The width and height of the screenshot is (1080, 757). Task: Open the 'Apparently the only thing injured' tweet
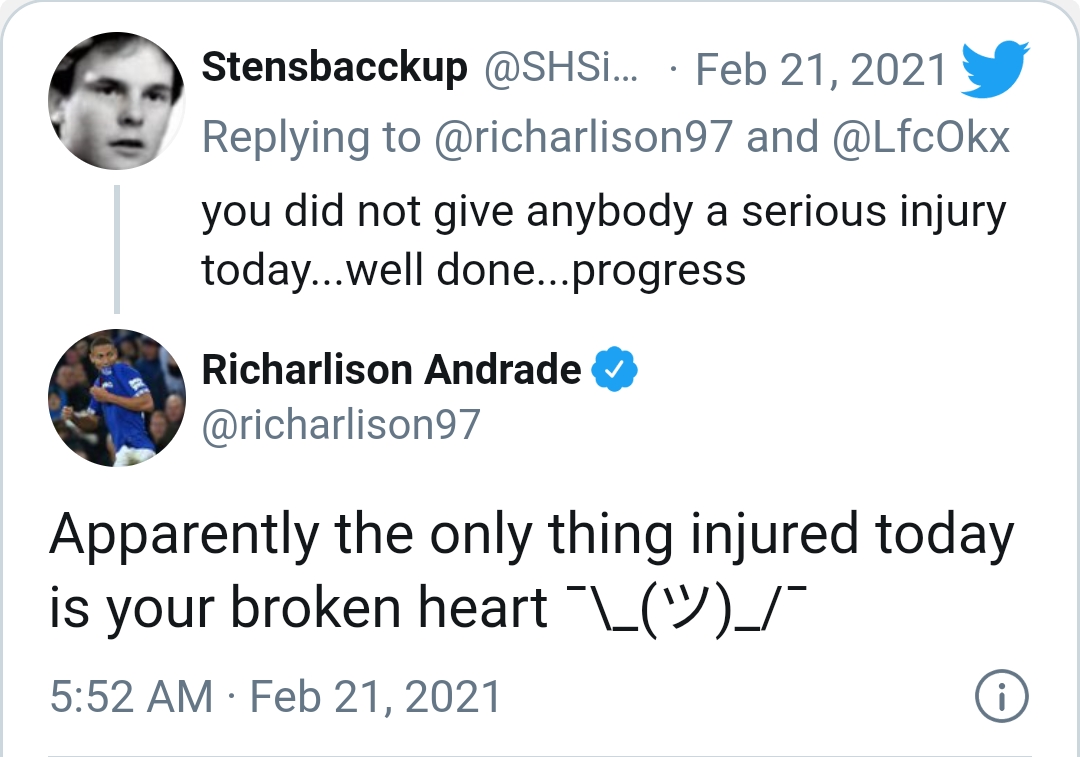coord(532,570)
